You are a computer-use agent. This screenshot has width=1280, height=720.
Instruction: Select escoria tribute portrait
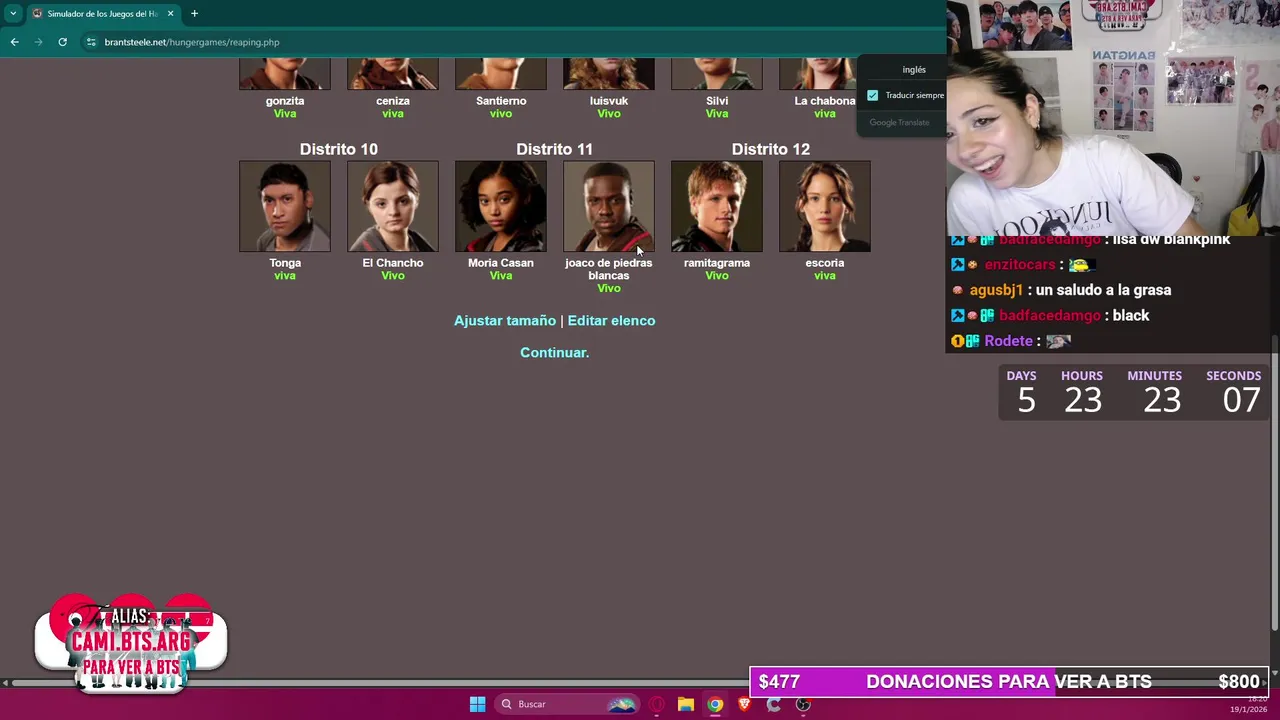825,206
